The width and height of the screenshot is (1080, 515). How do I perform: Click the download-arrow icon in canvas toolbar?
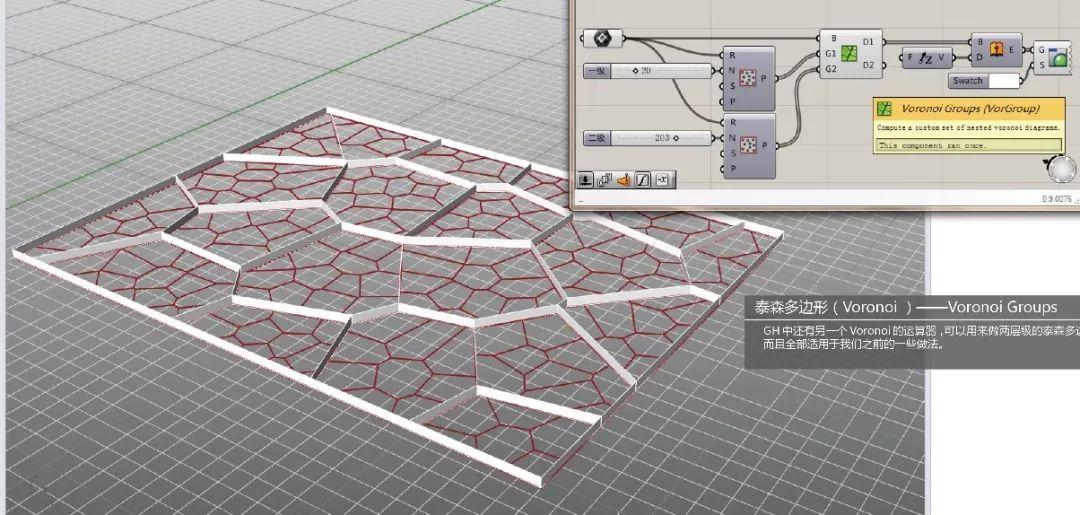[x=584, y=180]
